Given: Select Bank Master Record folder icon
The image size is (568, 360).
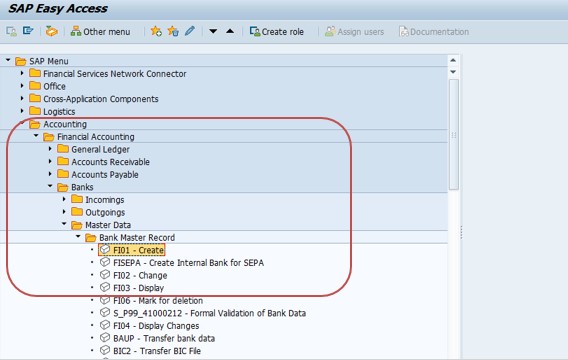Looking at the screenshot, I should pos(91,238).
